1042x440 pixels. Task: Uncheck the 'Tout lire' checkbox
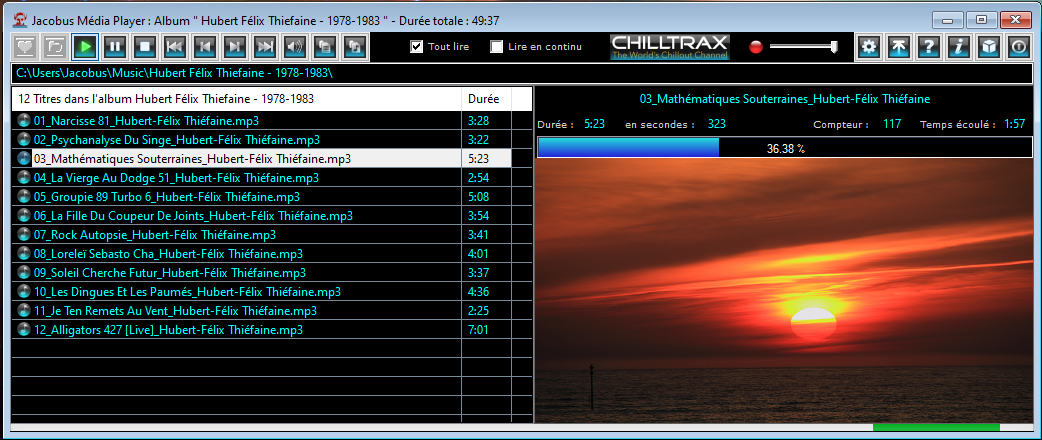click(417, 47)
